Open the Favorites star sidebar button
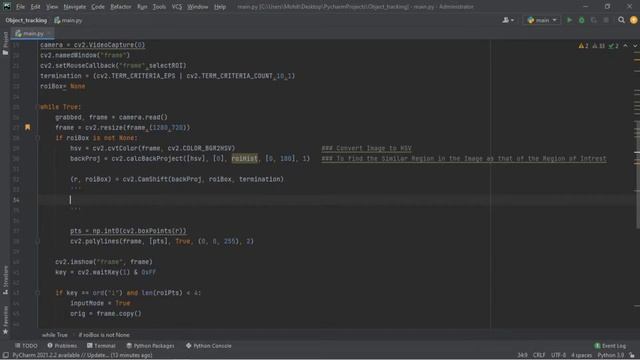The image size is (640, 360). [x=5, y=321]
